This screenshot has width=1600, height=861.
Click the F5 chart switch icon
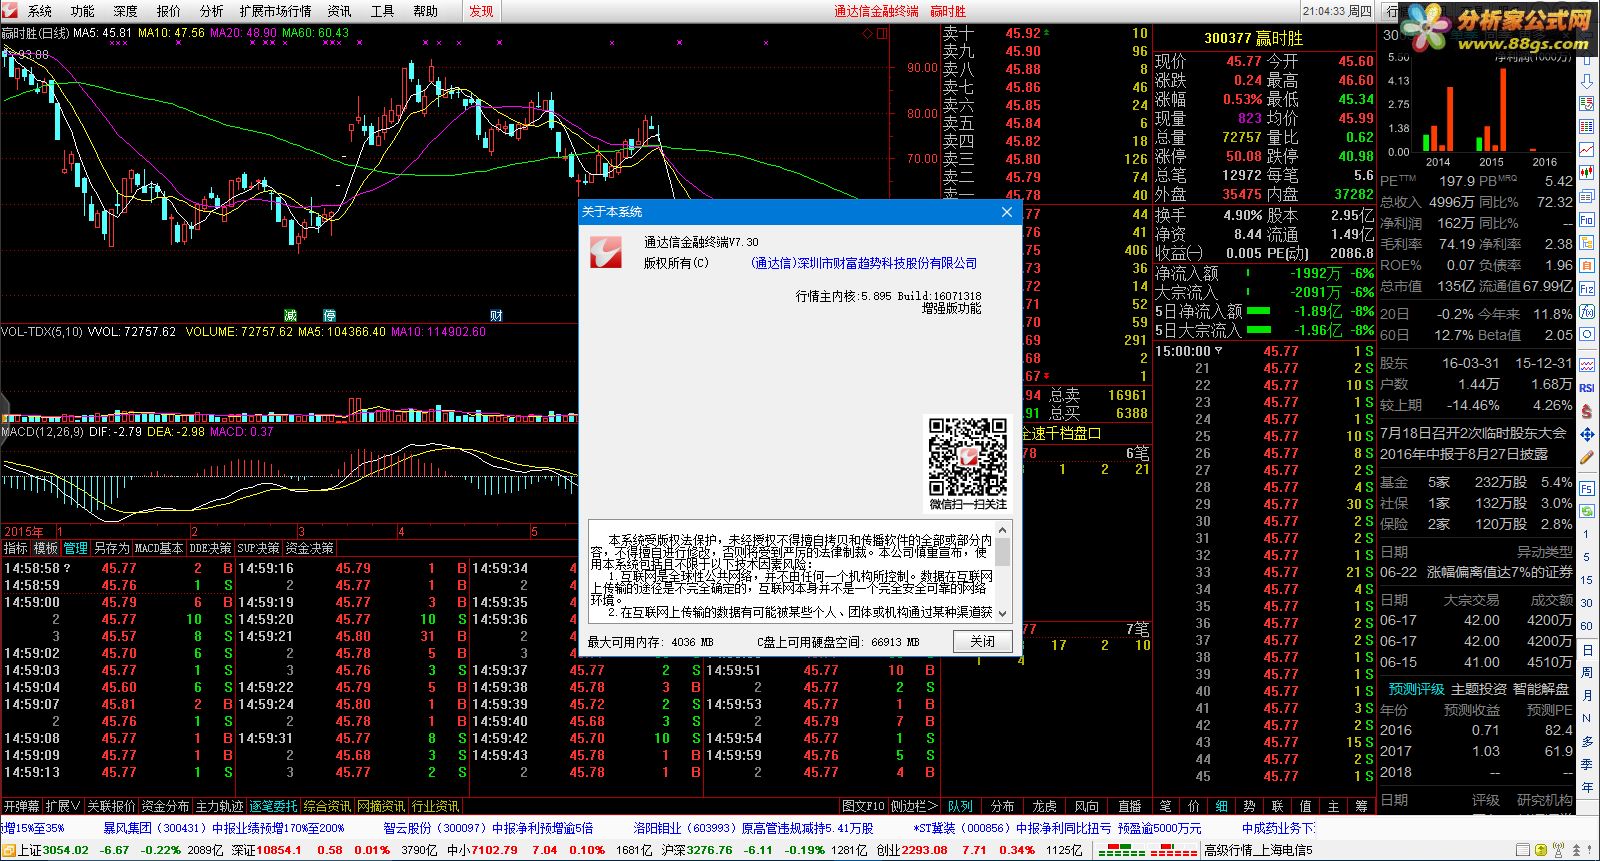tap(1586, 489)
